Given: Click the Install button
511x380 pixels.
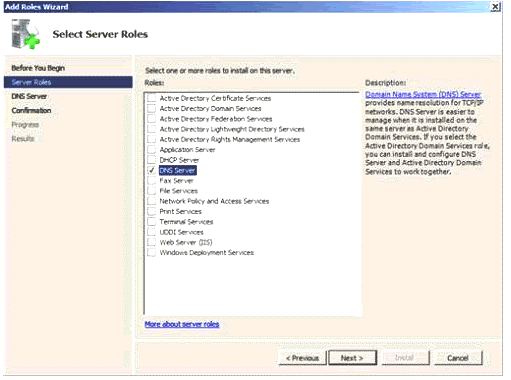Looking at the screenshot, I should point(405,358).
